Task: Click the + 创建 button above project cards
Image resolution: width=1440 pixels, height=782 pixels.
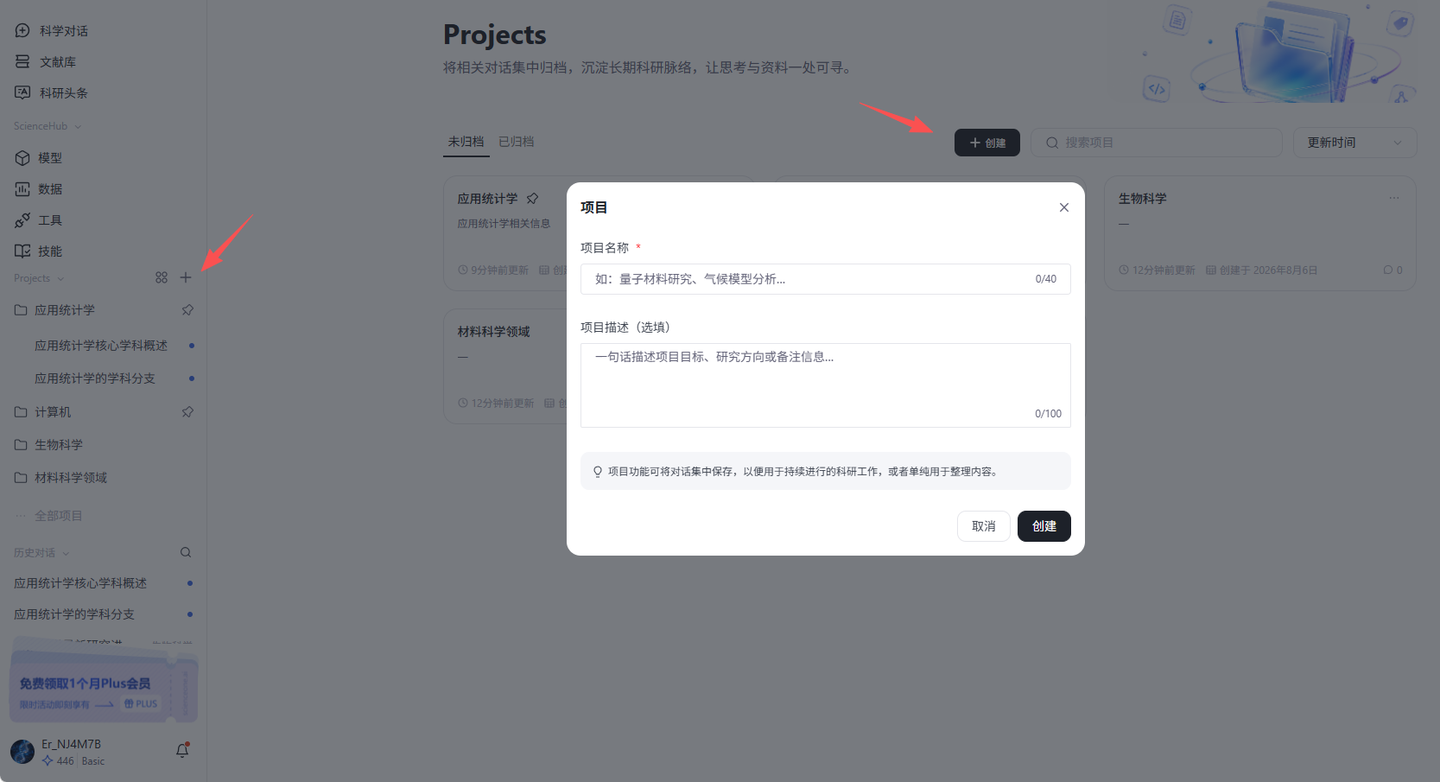Action: coord(987,143)
